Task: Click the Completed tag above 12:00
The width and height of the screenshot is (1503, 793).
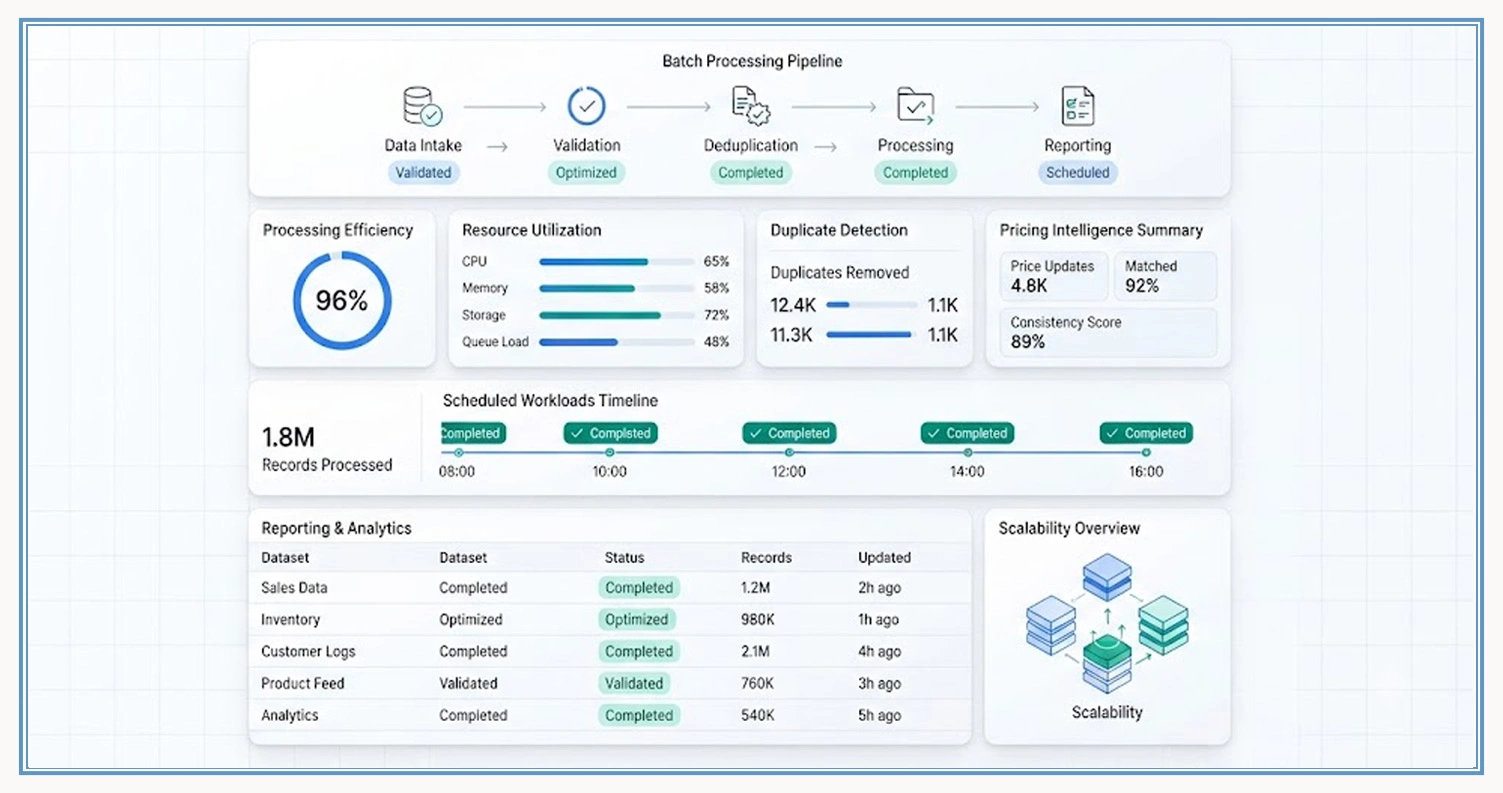Action: pyautogui.click(x=789, y=433)
